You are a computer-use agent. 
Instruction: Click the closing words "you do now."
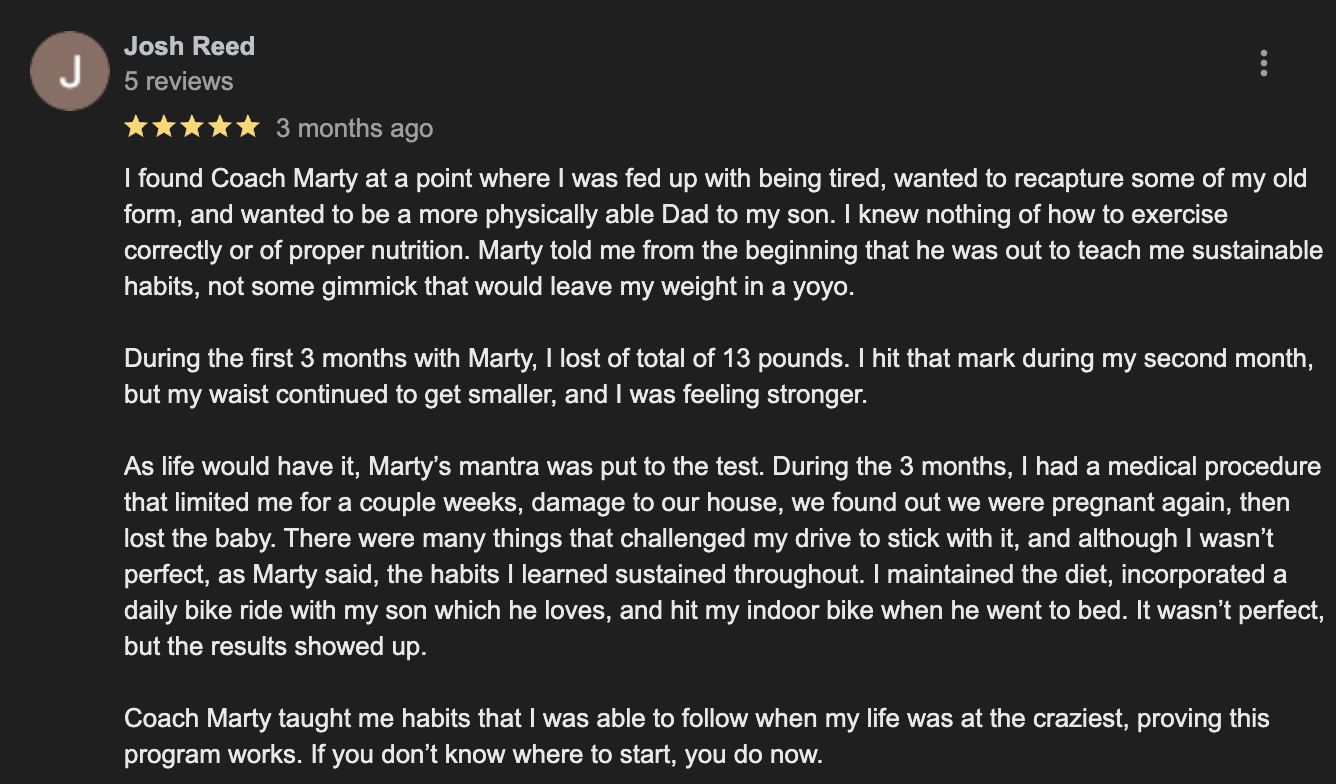click(753, 754)
